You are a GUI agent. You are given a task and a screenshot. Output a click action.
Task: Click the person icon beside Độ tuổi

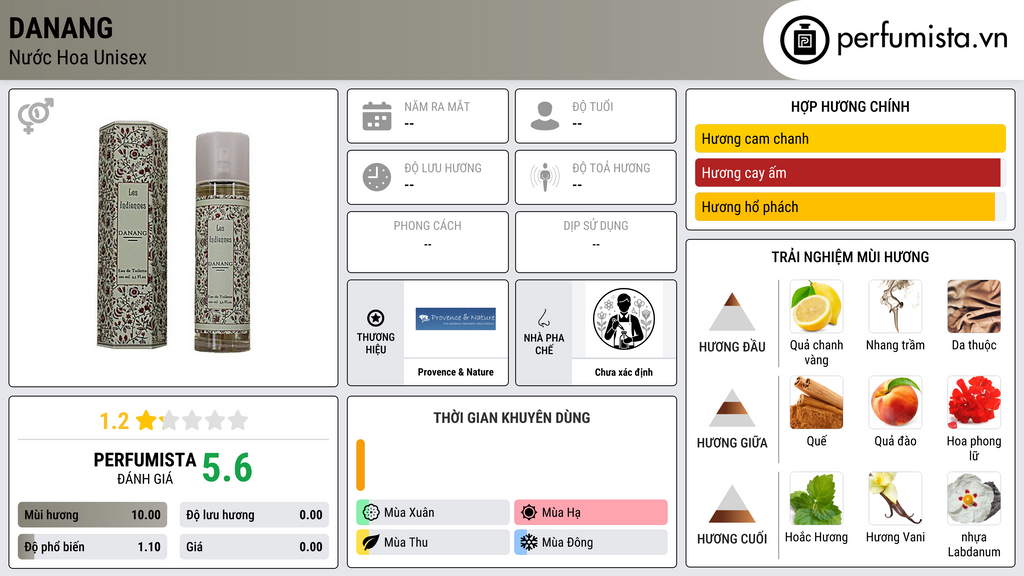point(545,116)
